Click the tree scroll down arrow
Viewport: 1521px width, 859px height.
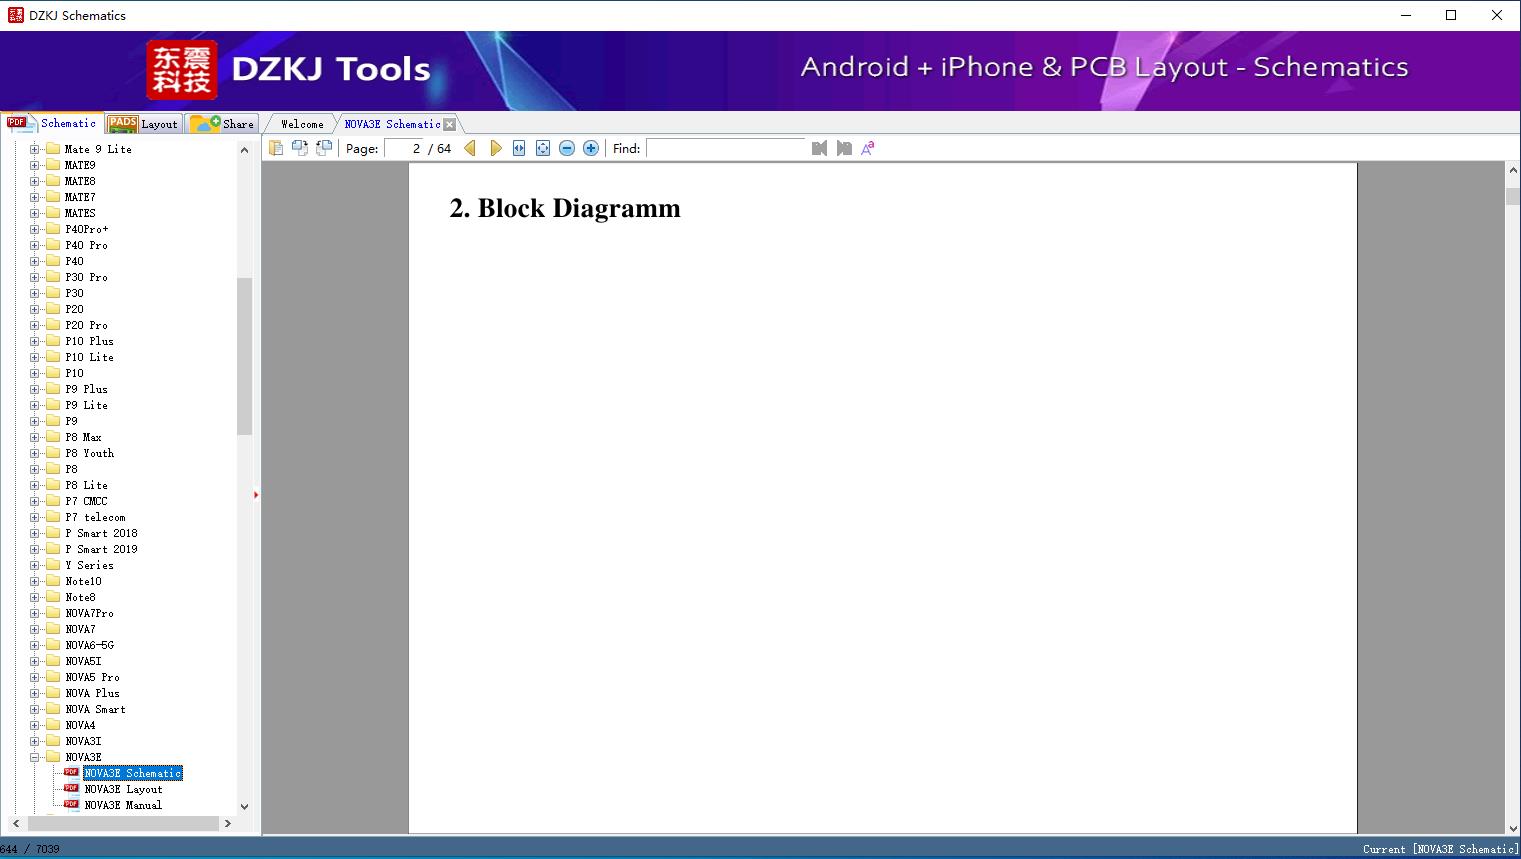tap(244, 806)
